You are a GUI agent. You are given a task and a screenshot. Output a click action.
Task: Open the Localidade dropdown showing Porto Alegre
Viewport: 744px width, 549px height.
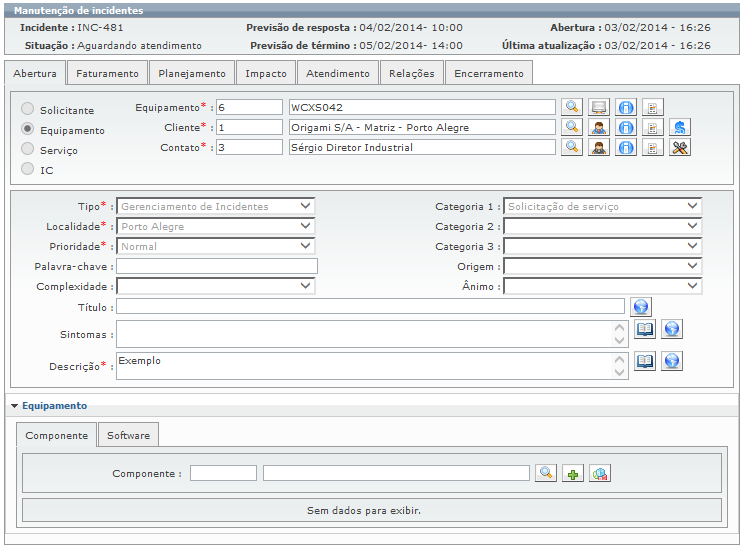pyautogui.click(x=215, y=226)
